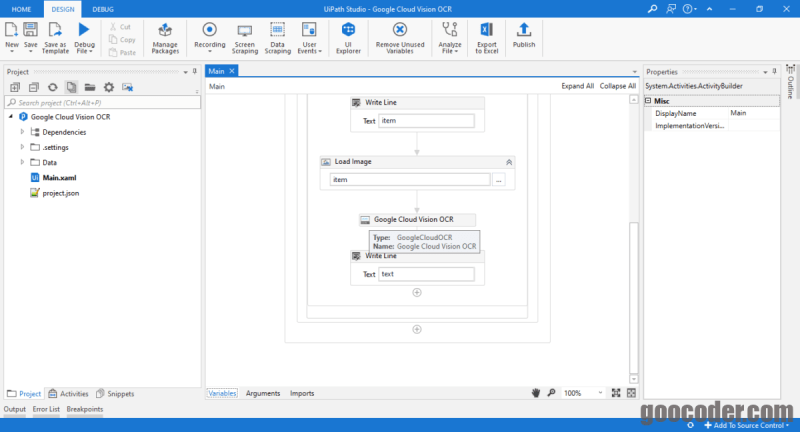
Task: Click the designer zoom magnifier icon
Action: coord(552,393)
